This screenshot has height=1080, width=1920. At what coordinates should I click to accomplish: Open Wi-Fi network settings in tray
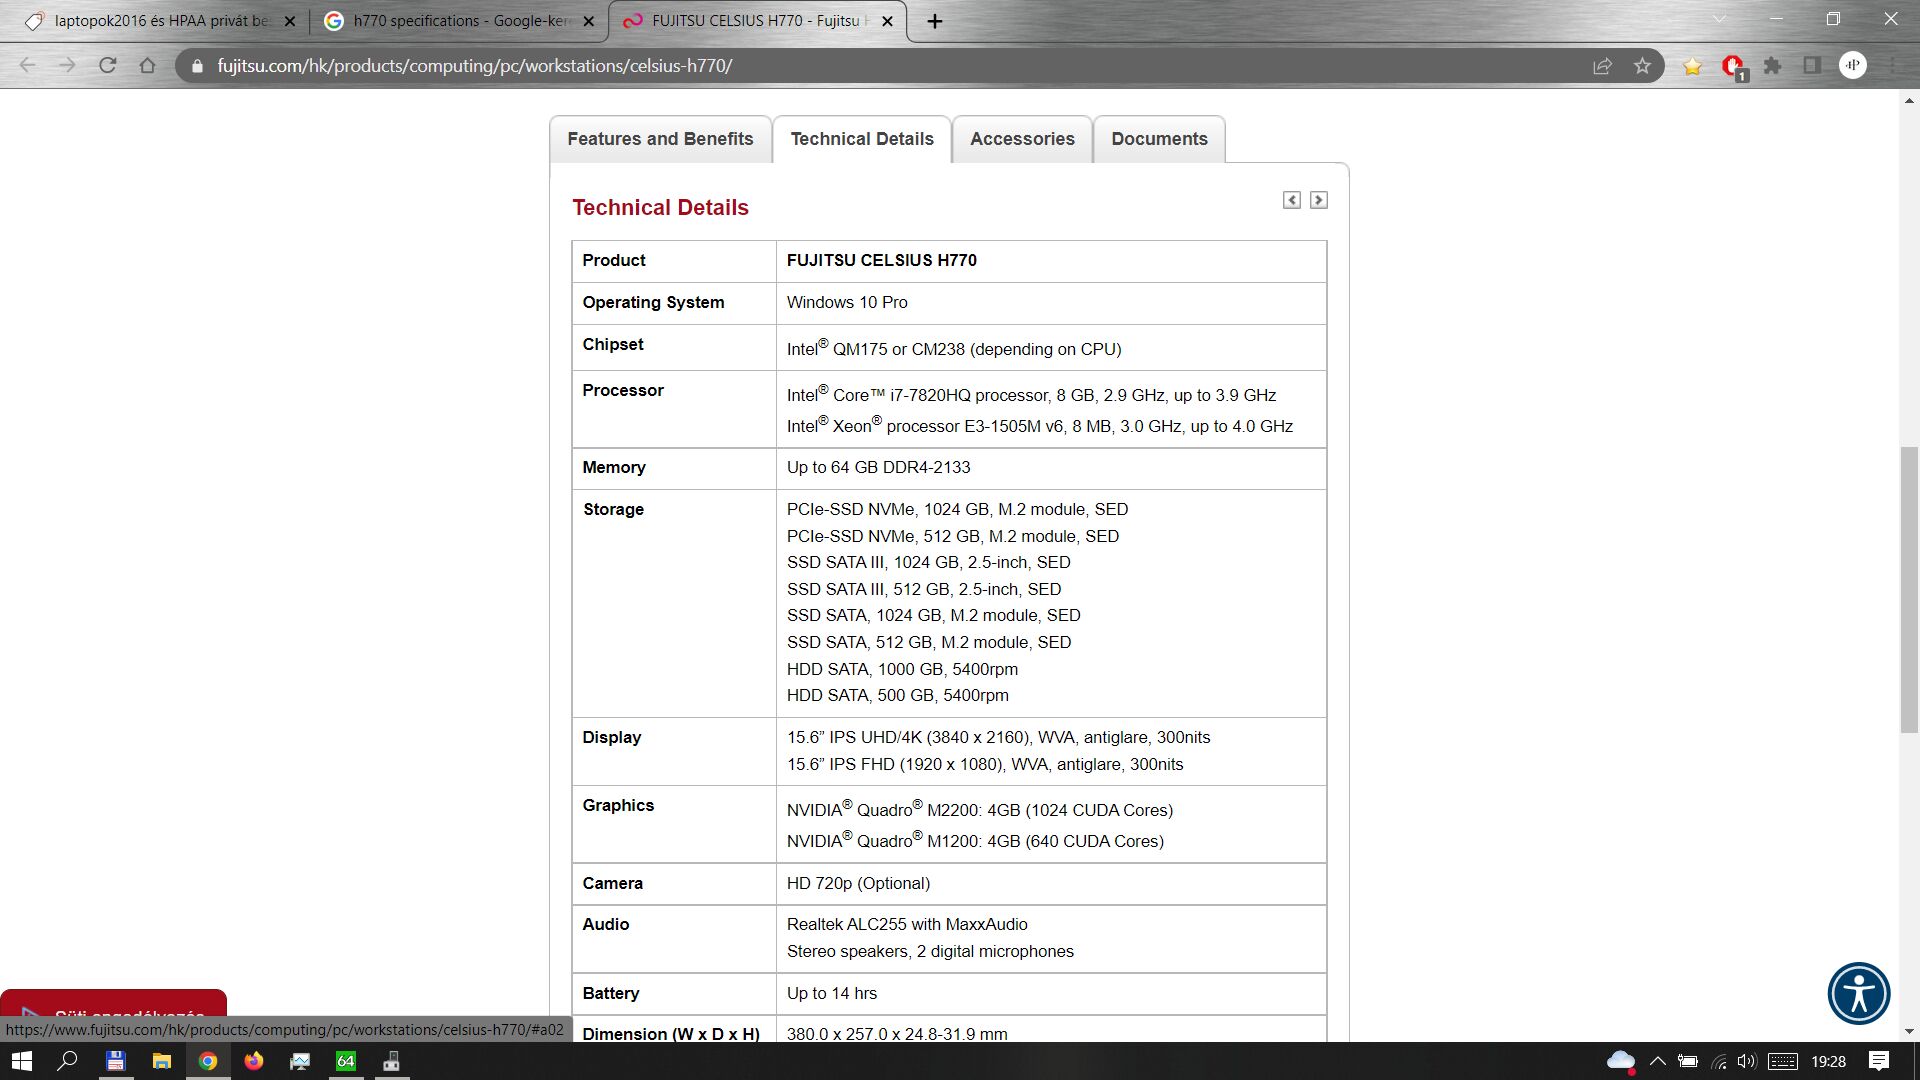pyautogui.click(x=1718, y=1061)
